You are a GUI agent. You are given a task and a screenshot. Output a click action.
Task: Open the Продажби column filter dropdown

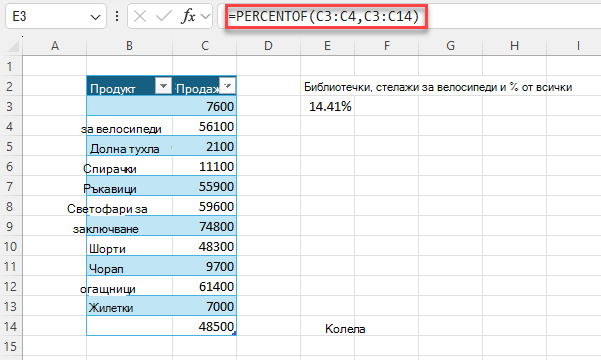227,85
